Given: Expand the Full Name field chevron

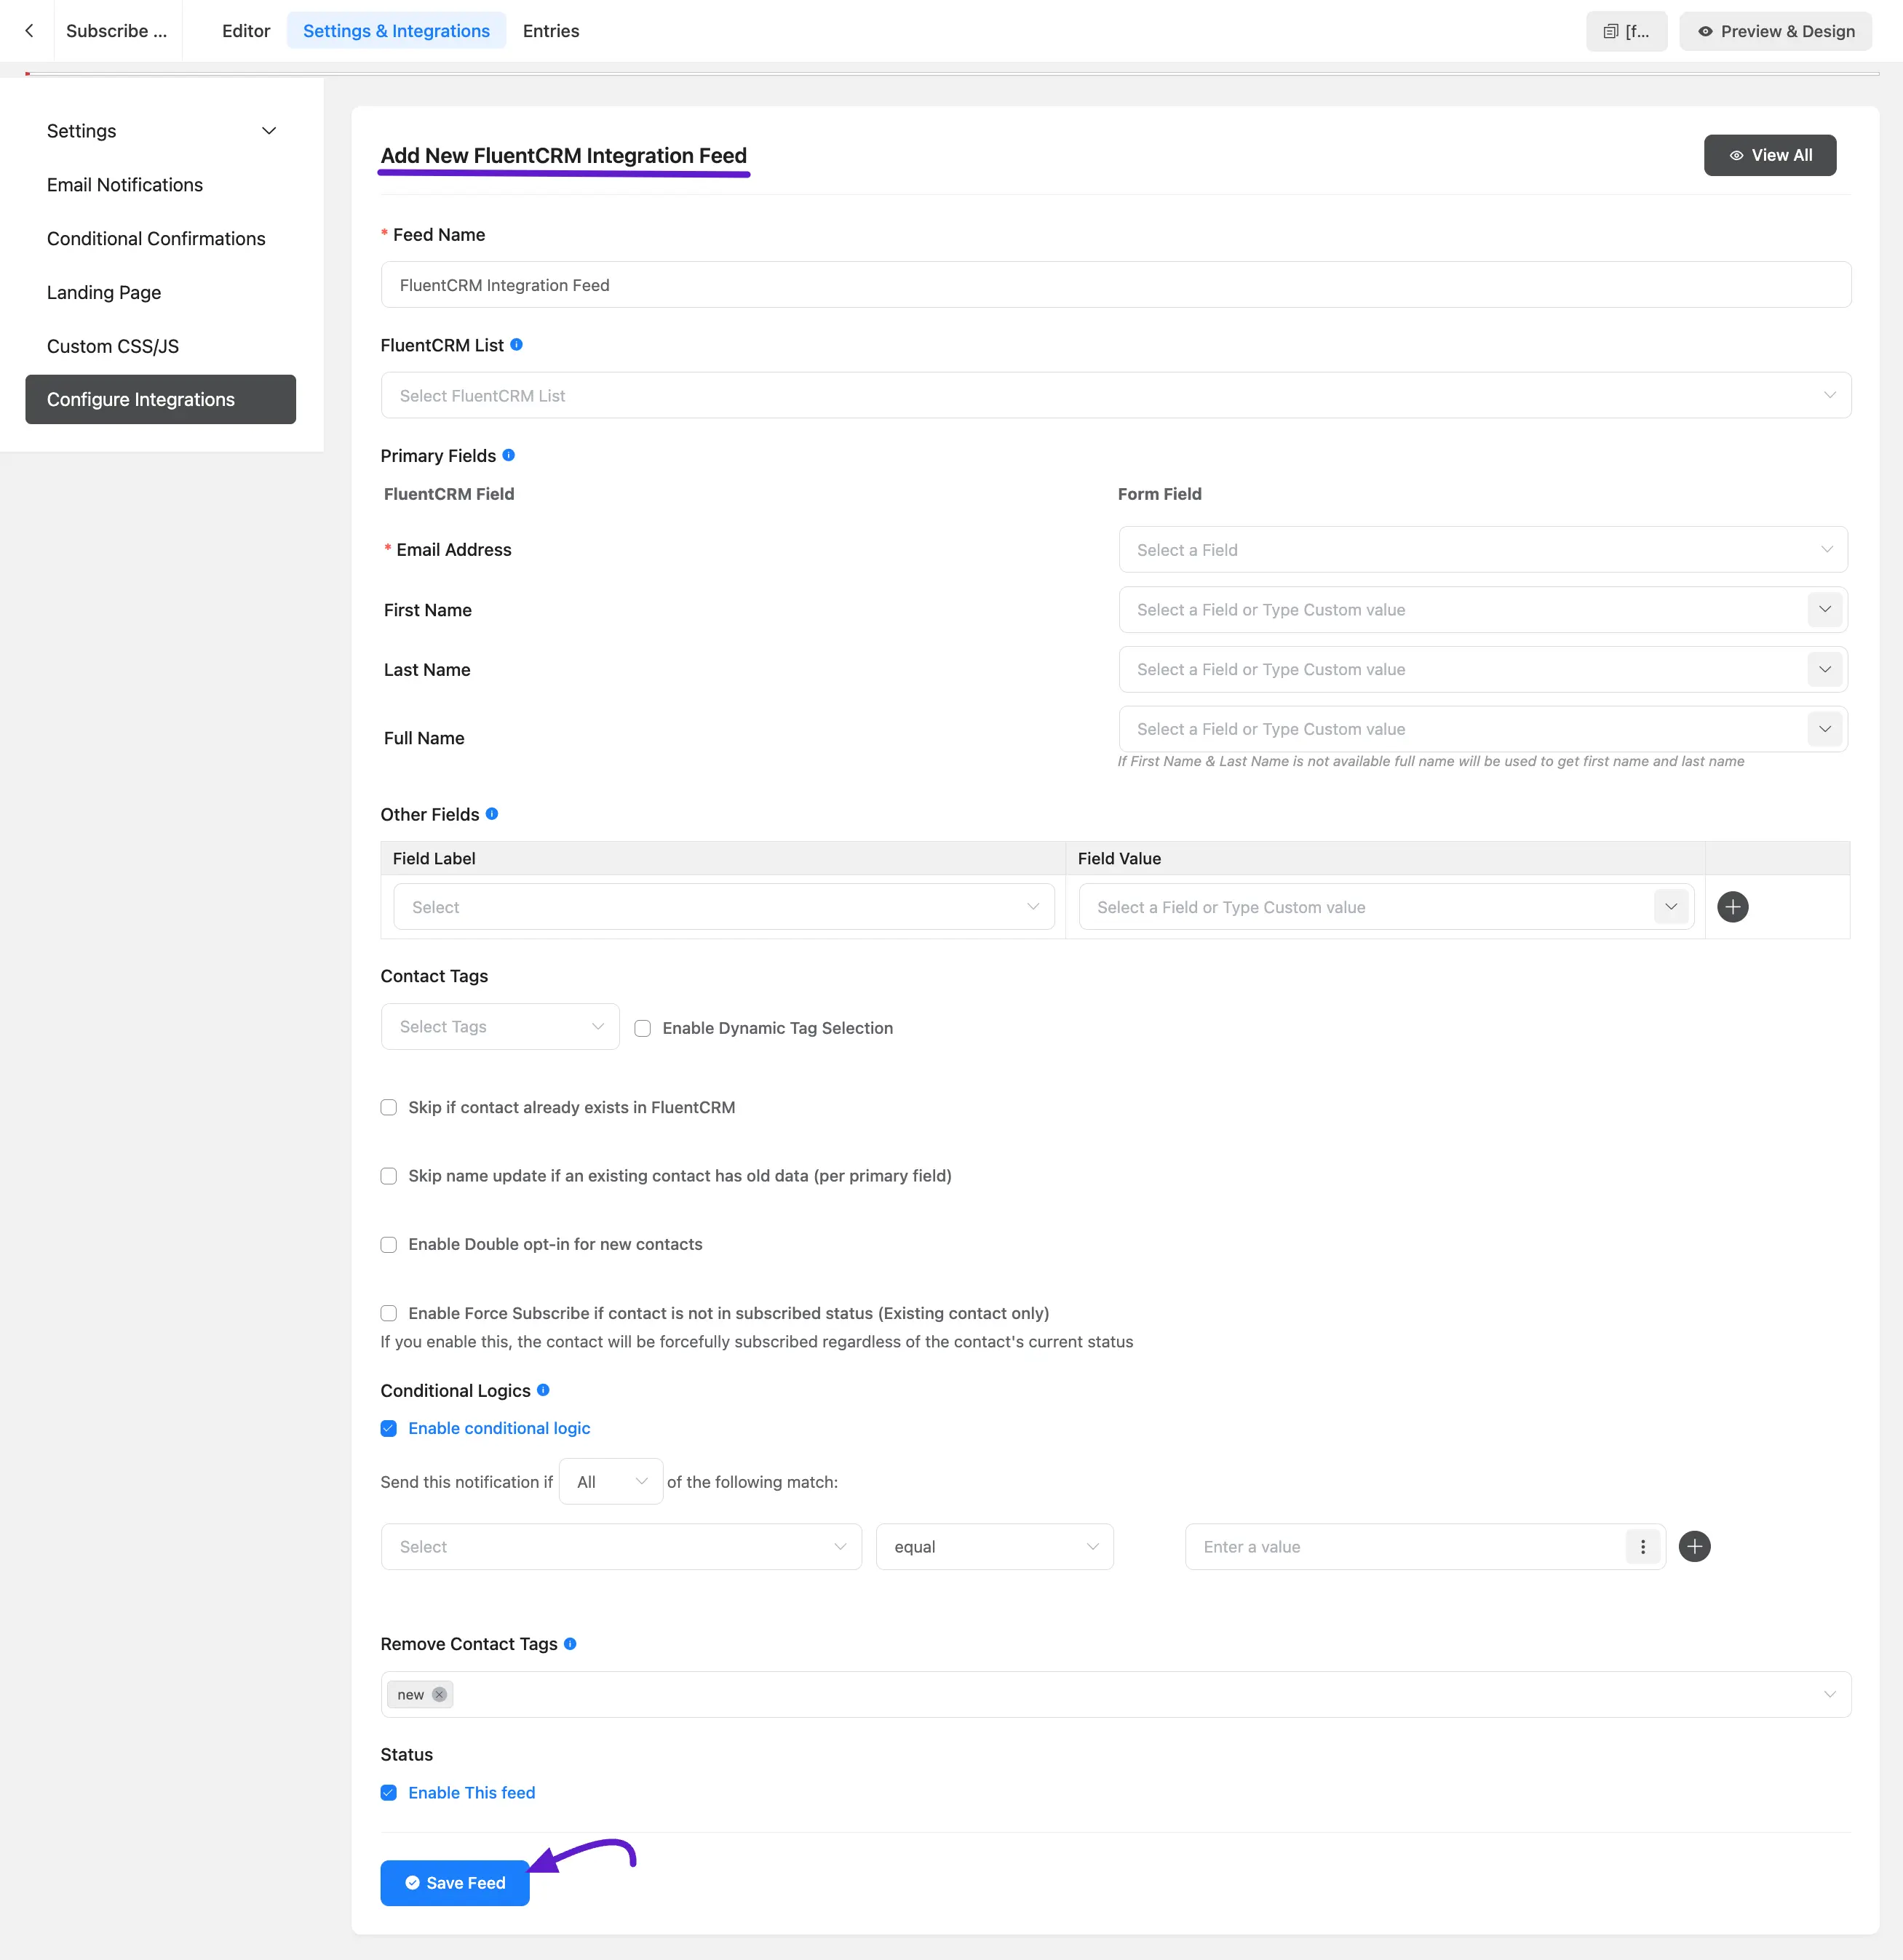Looking at the screenshot, I should click(x=1825, y=729).
